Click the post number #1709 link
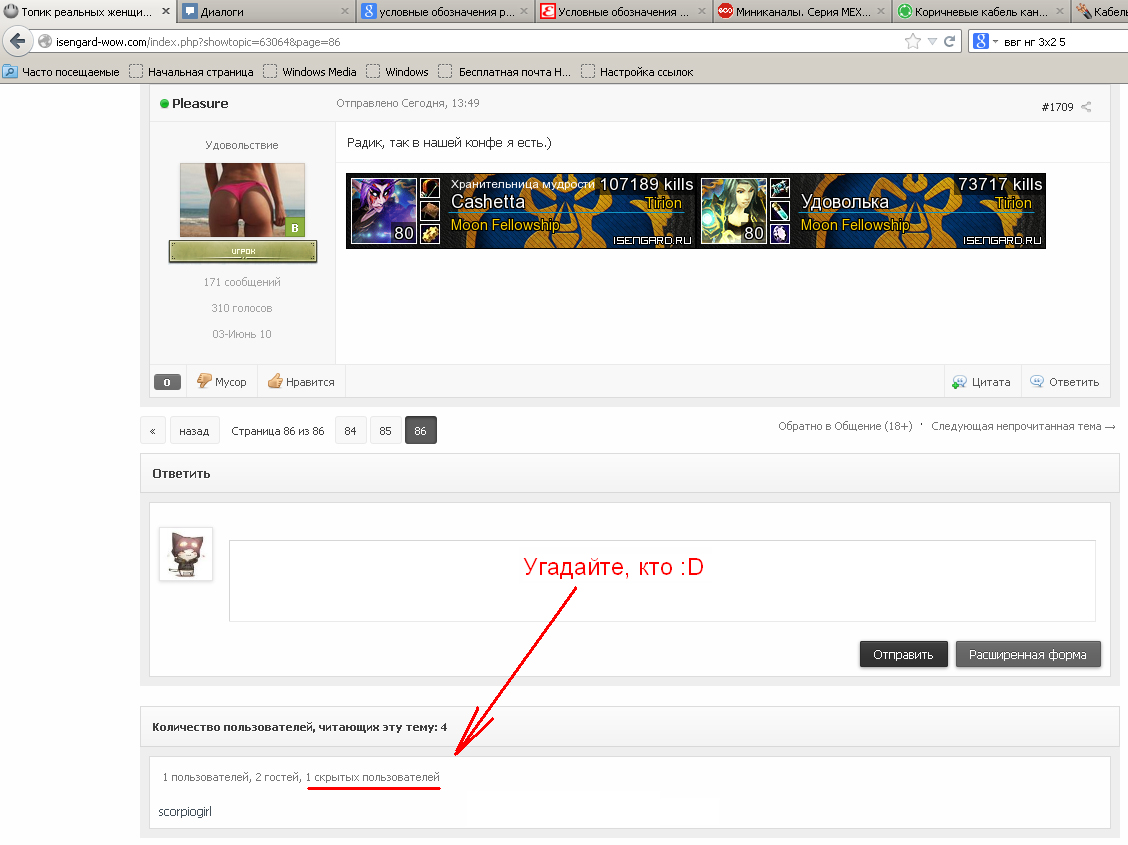Screen dimensions: 1128x845 1057,107
